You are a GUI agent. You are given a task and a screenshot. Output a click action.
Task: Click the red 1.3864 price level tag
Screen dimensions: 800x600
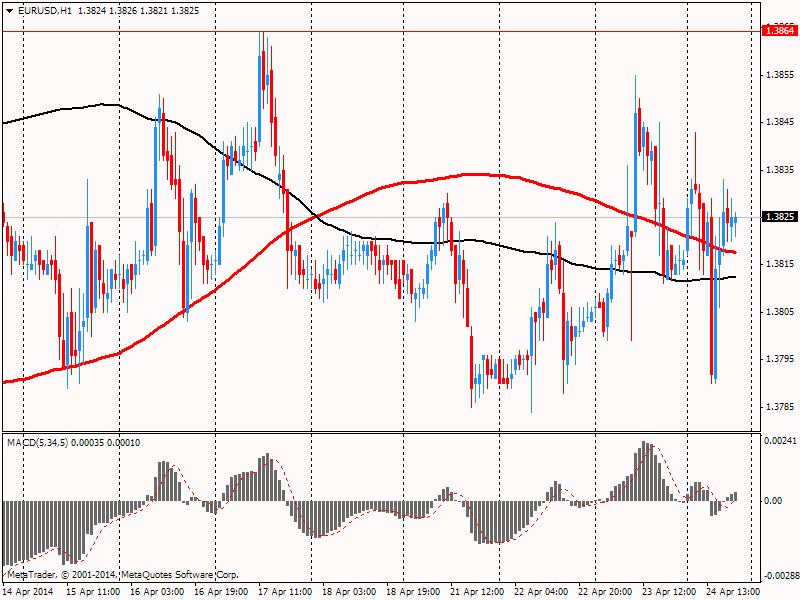tap(779, 31)
